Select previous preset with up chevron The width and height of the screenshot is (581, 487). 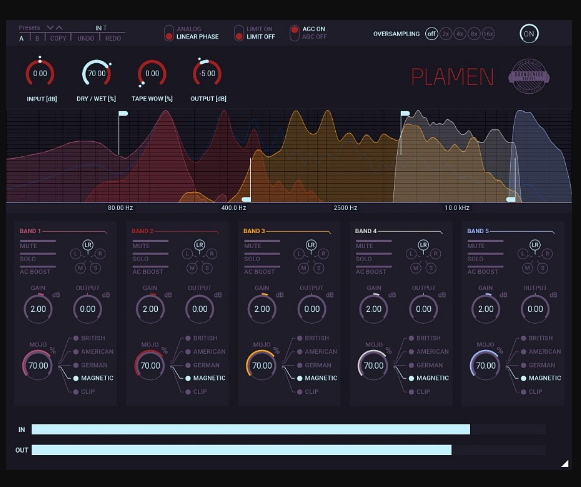click(x=59, y=28)
